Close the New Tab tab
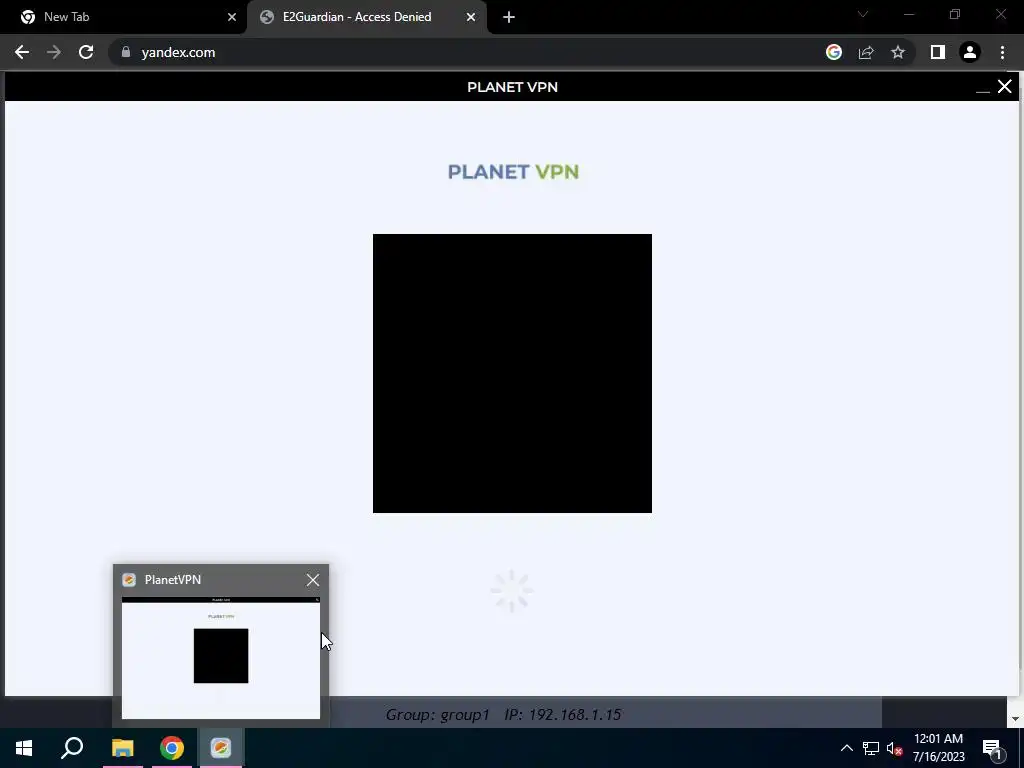Image resolution: width=1024 pixels, height=768 pixels. [232, 17]
